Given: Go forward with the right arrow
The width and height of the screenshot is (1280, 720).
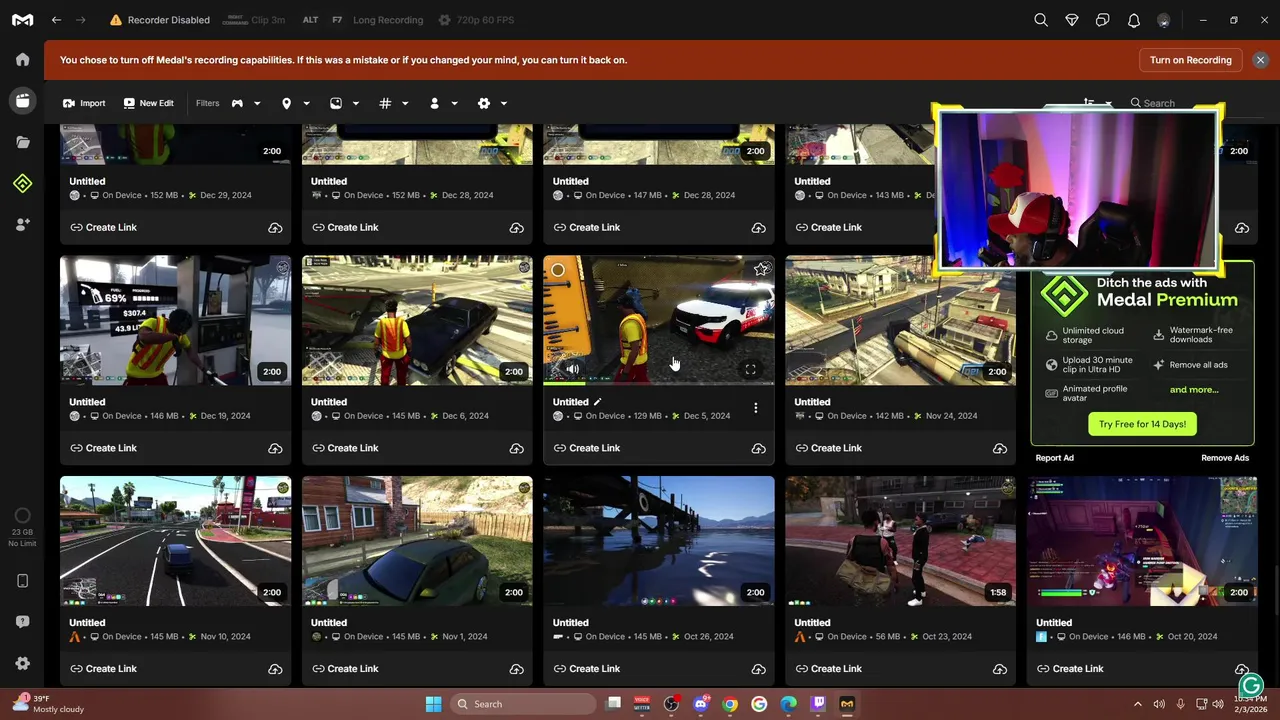Looking at the screenshot, I should pyautogui.click(x=81, y=20).
